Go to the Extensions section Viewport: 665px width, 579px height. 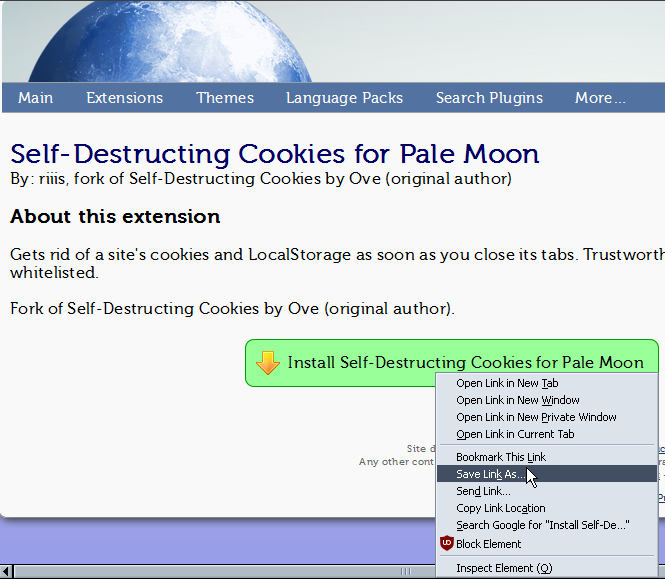(125, 98)
